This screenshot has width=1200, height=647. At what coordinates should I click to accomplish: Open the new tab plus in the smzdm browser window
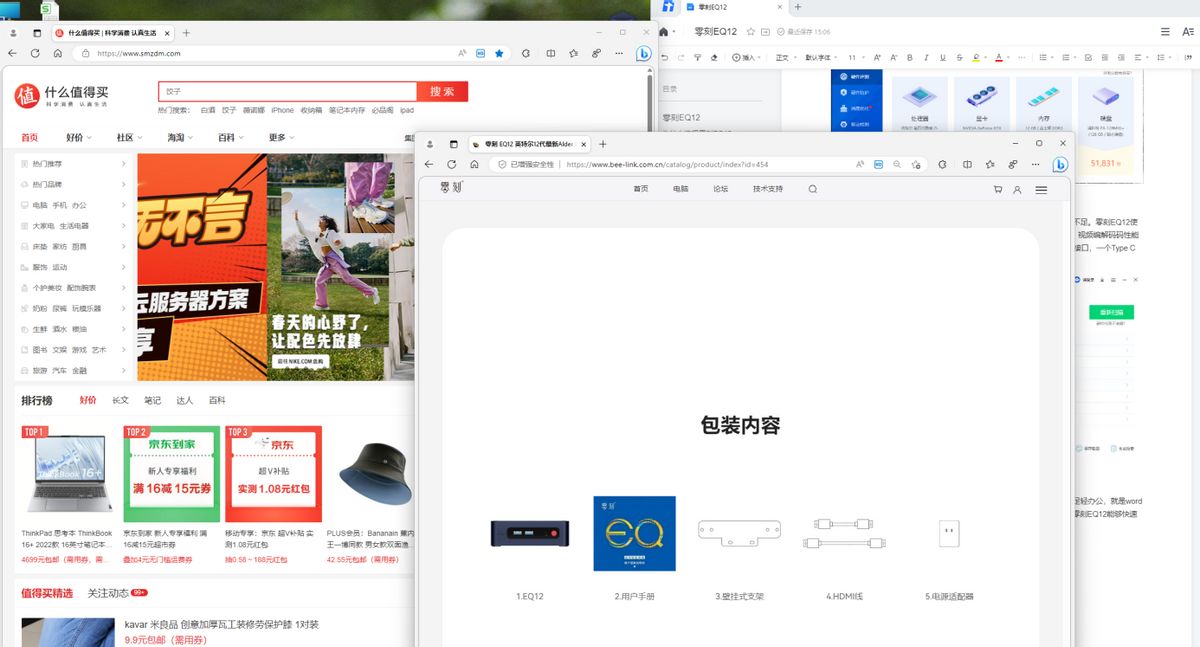point(186,33)
